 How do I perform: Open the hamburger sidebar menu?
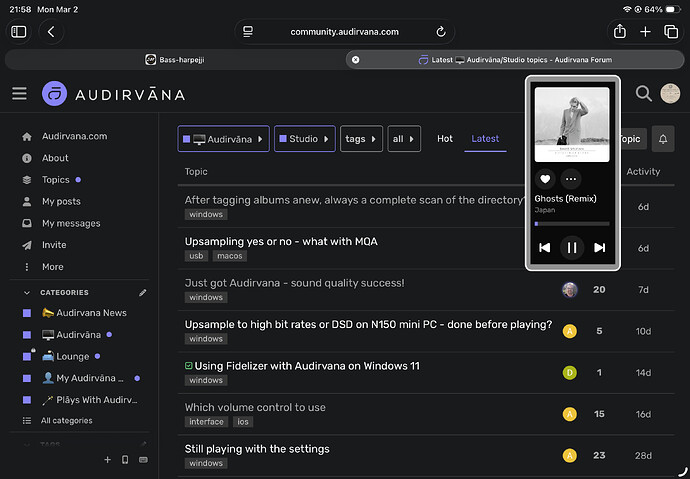pyautogui.click(x=19, y=94)
